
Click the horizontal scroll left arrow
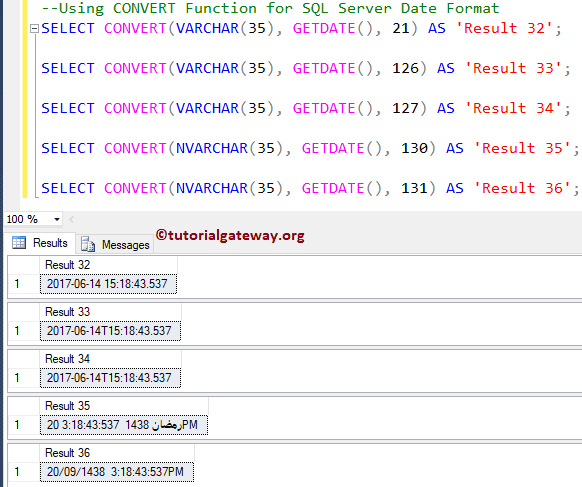point(72,220)
